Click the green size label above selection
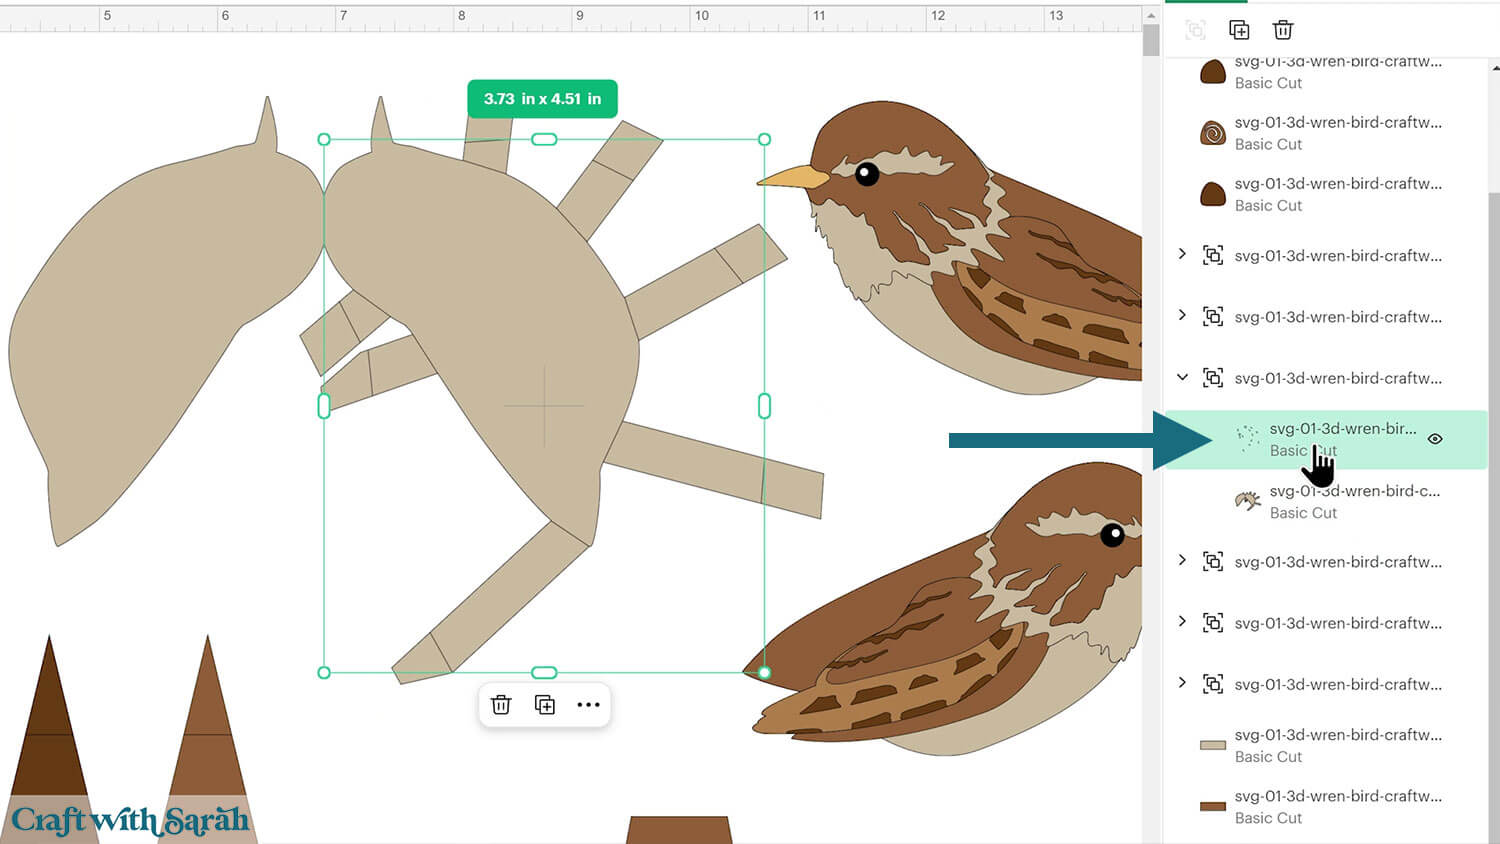 click(x=542, y=99)
